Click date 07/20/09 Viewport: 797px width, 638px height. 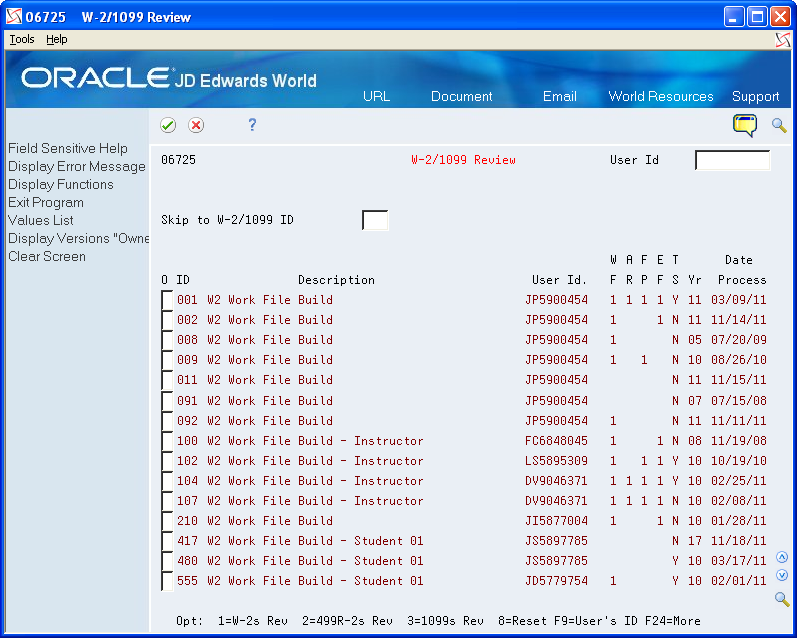click(x=739, y=340)
